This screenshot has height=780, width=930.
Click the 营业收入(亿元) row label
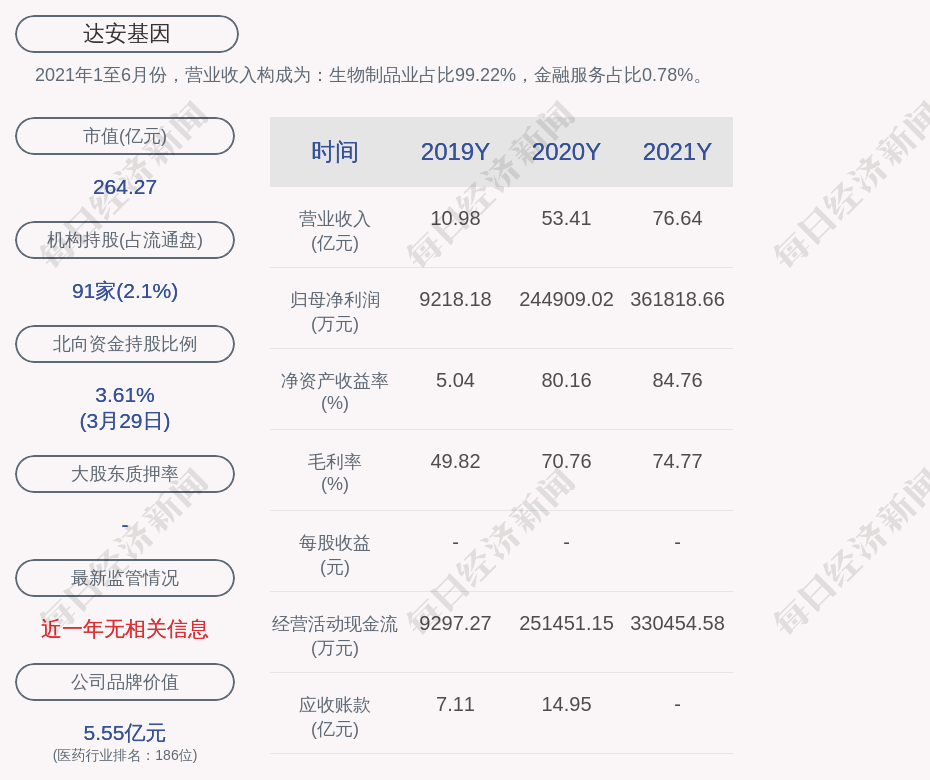335,230
